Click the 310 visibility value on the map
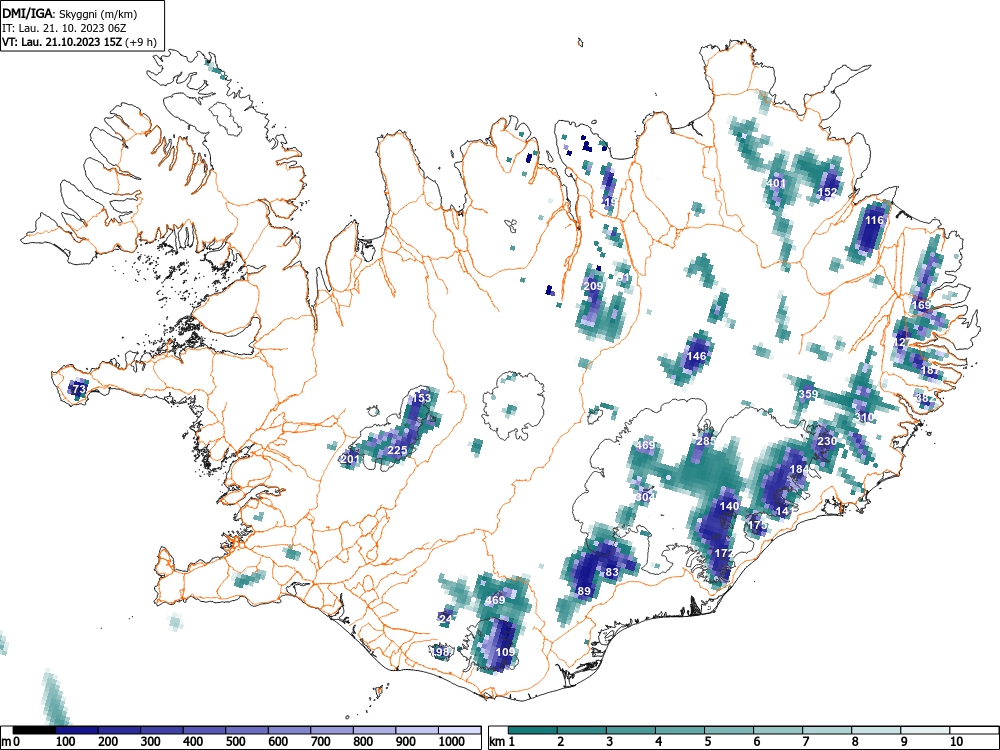This screenshot has height=750, width=1000. point(865,417)
